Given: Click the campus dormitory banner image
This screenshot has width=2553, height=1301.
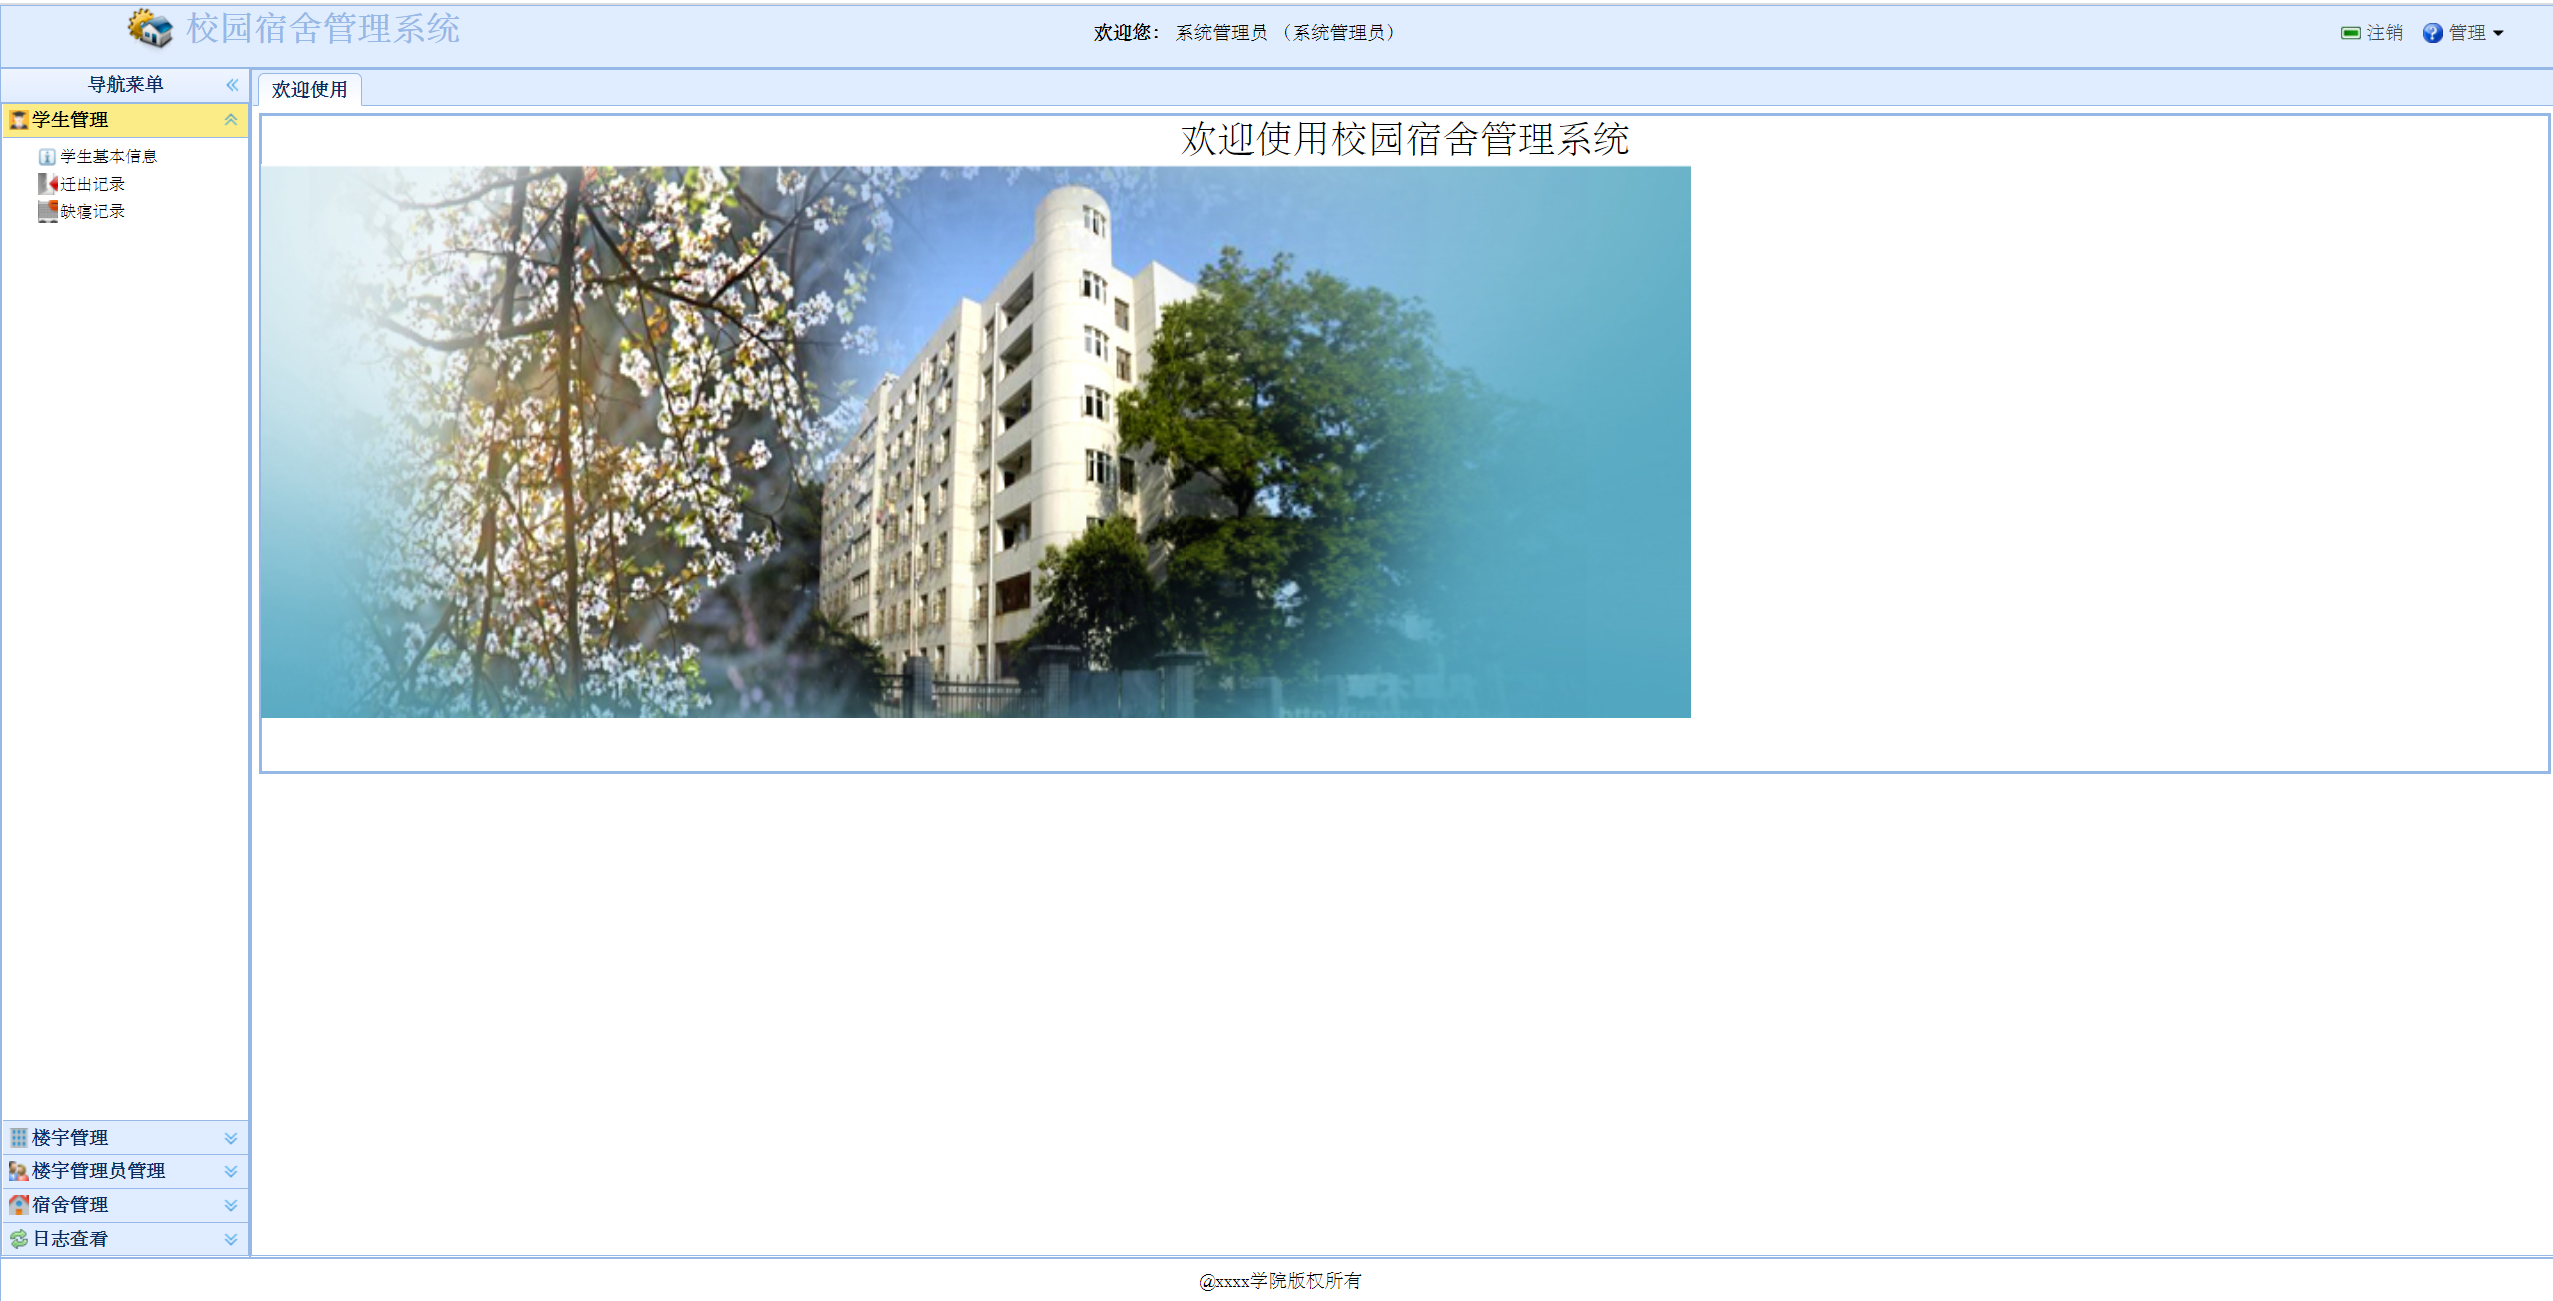Looking at the screenshot, I should click(x=975, y=441).
